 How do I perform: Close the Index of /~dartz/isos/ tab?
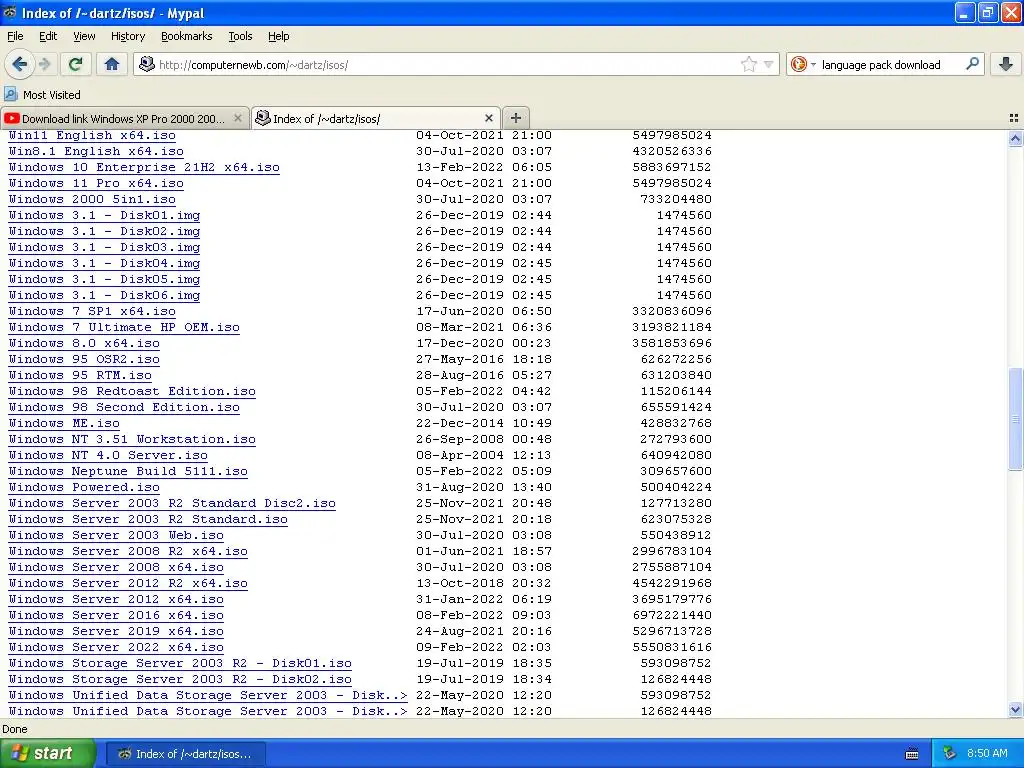pos(488,118)
